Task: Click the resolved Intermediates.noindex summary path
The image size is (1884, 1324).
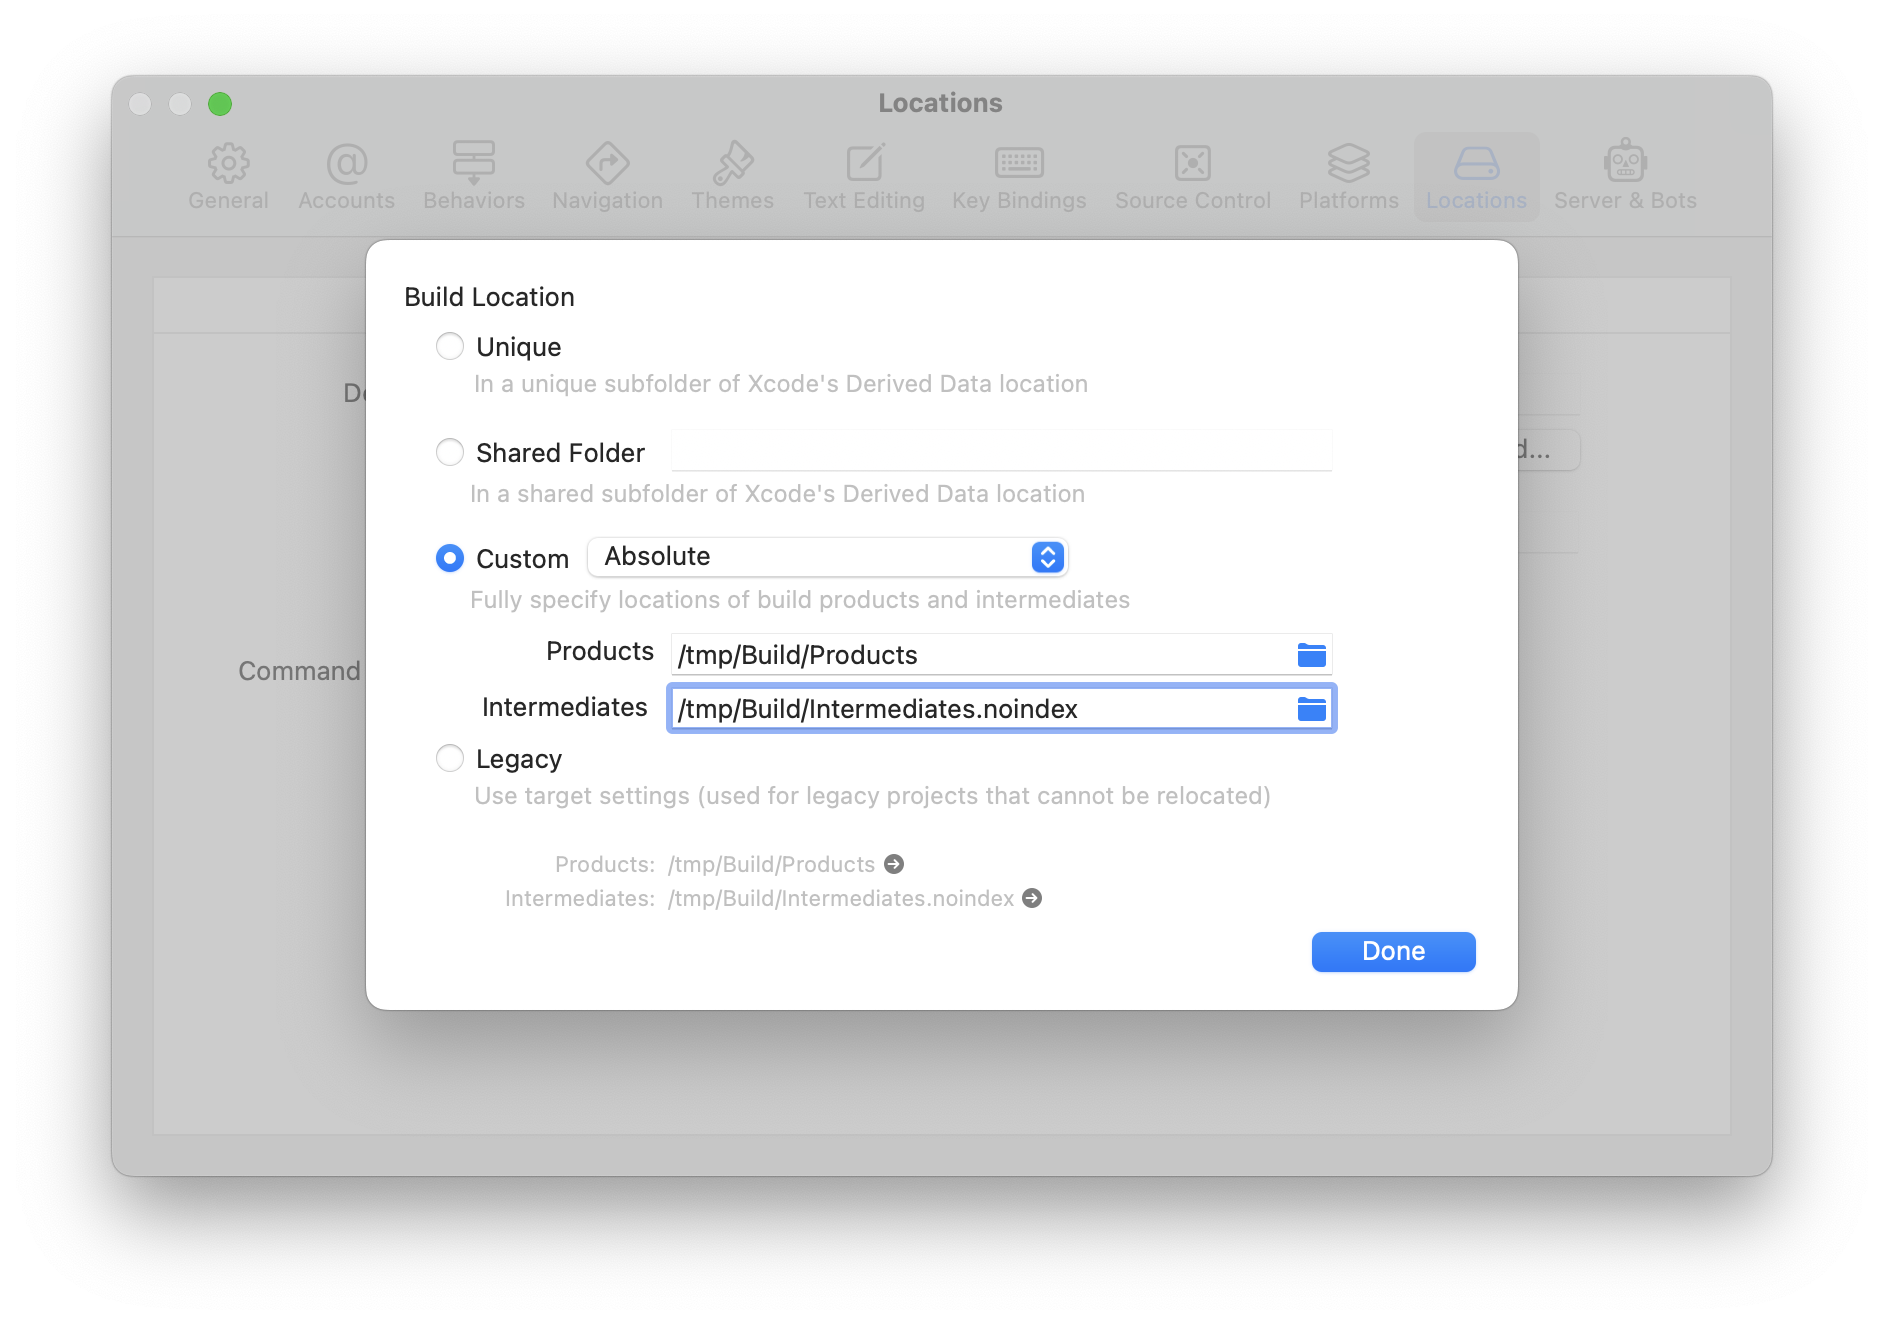Action: pyautogui.click(x=841, y=898)
